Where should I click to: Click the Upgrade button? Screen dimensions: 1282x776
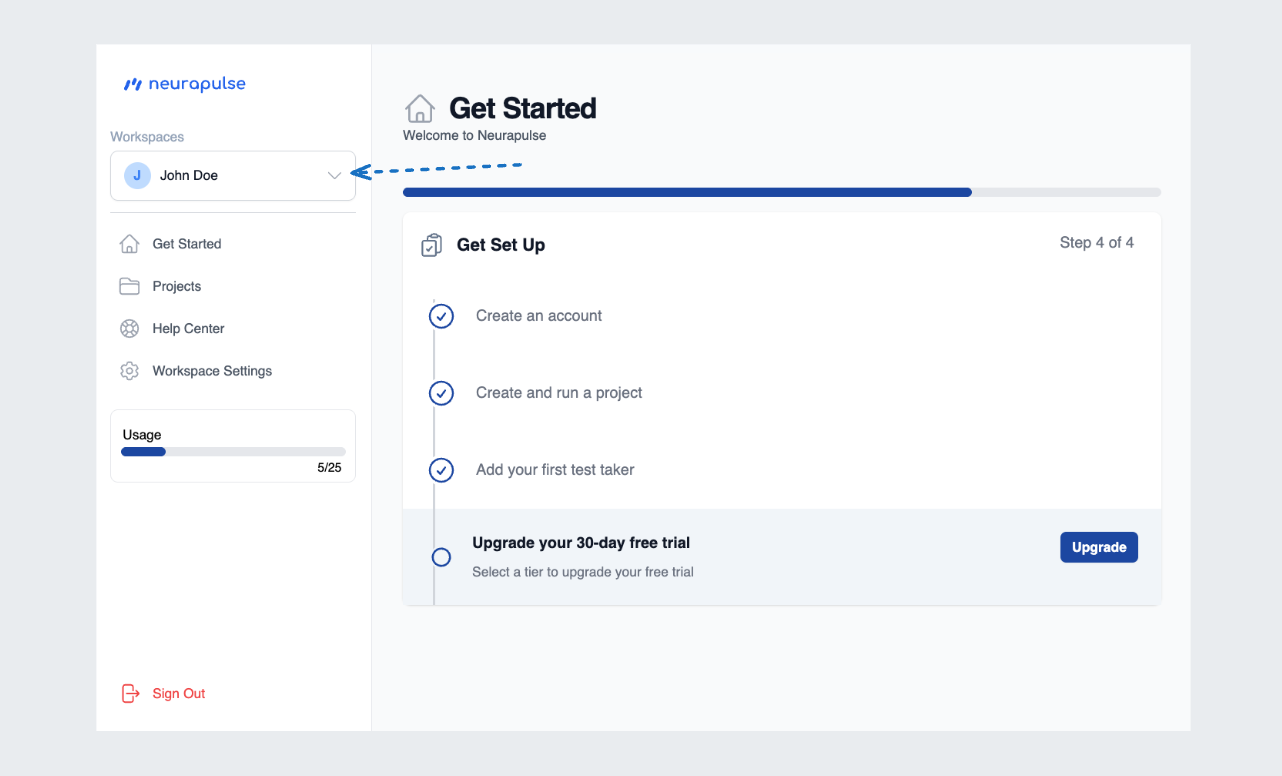[1098, 547]
